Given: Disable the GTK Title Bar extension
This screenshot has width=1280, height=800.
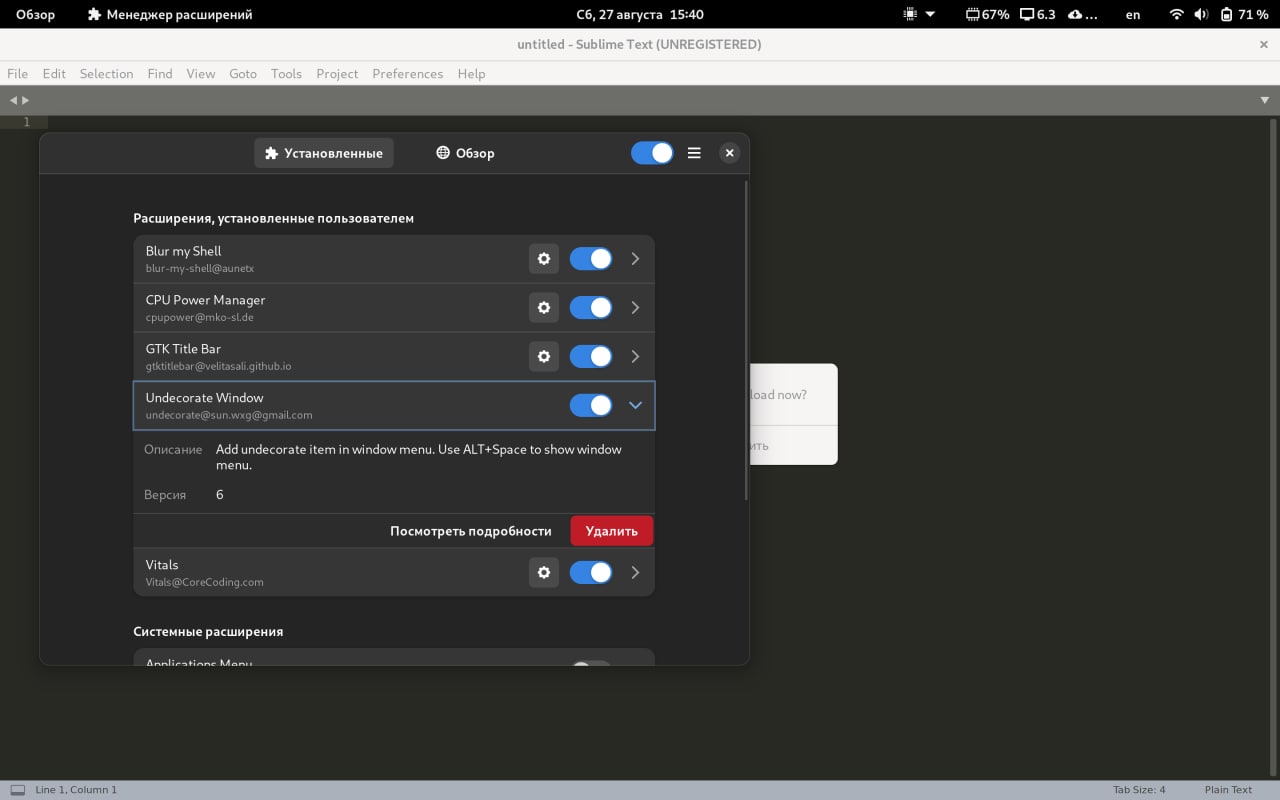Looking at the screenshot, I should click(x=591, y=356).
